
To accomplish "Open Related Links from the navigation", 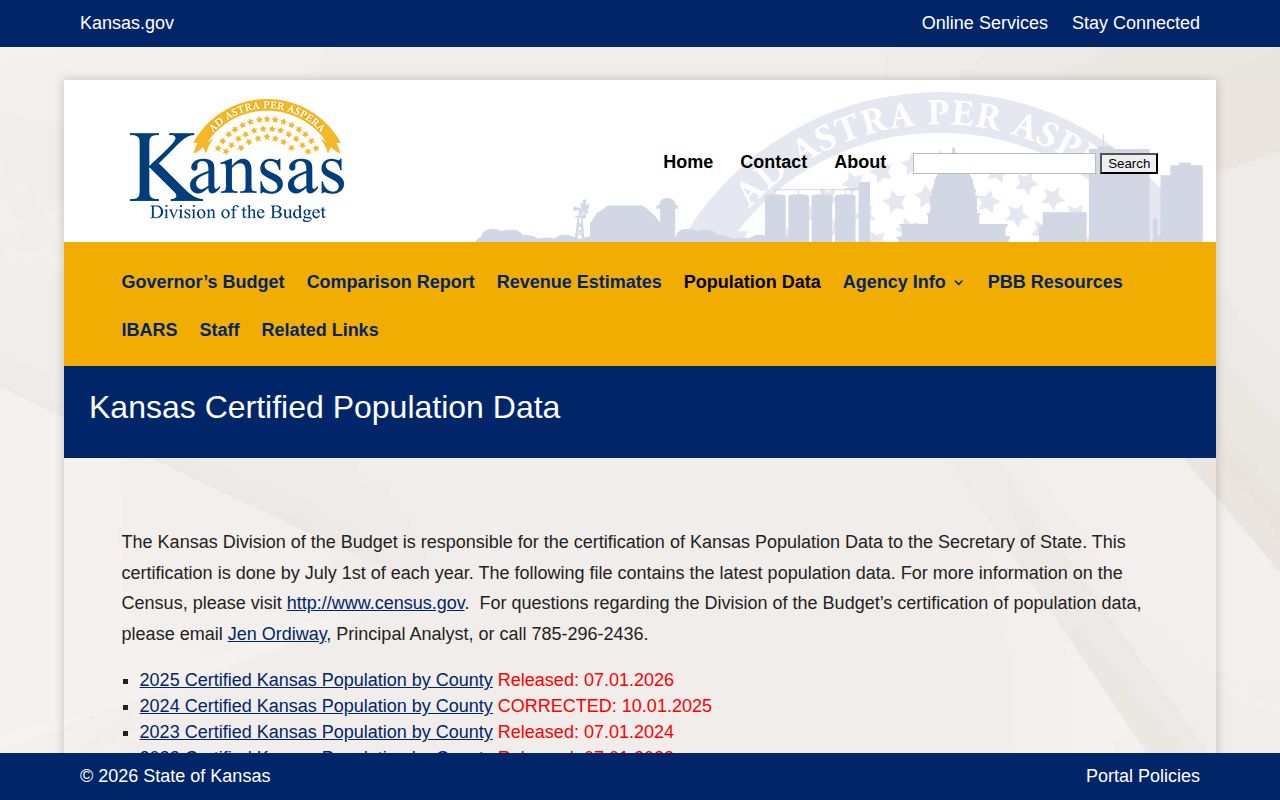I will [x=320, y=330].
